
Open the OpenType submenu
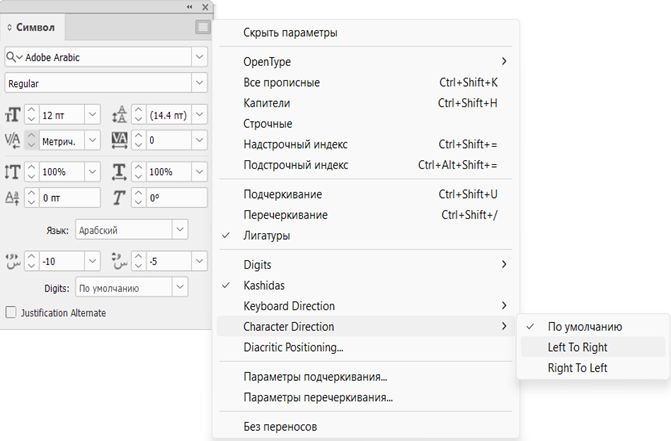coord(365,62)
